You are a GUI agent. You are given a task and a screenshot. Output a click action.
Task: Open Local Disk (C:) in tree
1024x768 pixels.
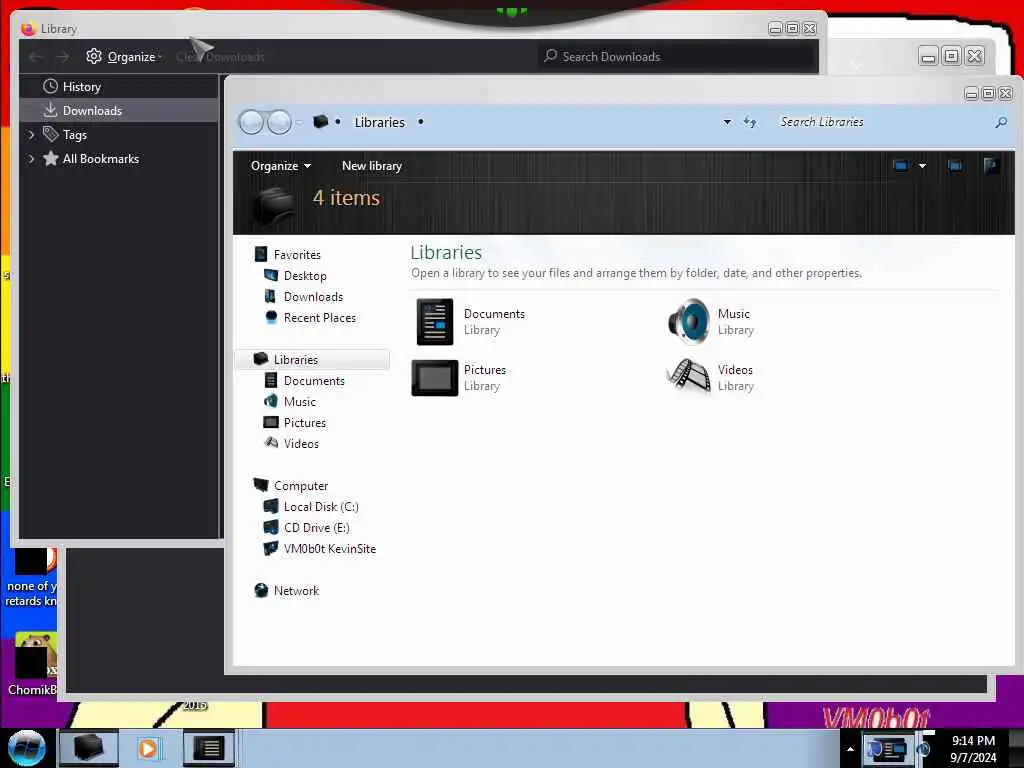click(x=321, y=506)
